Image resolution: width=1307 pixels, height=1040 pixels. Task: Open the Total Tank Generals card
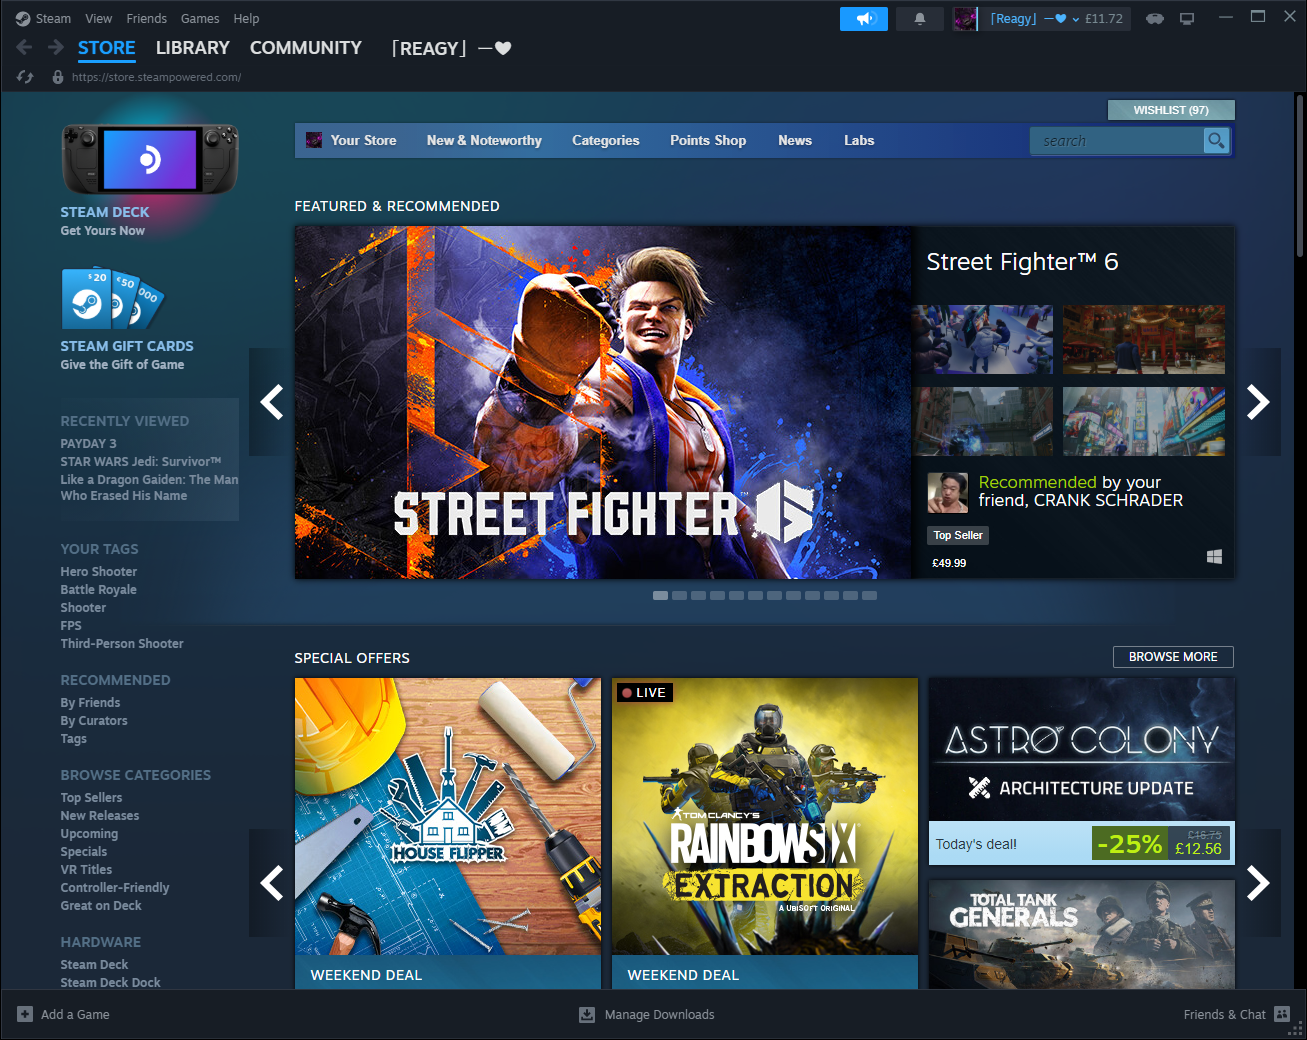point(1082,935)
